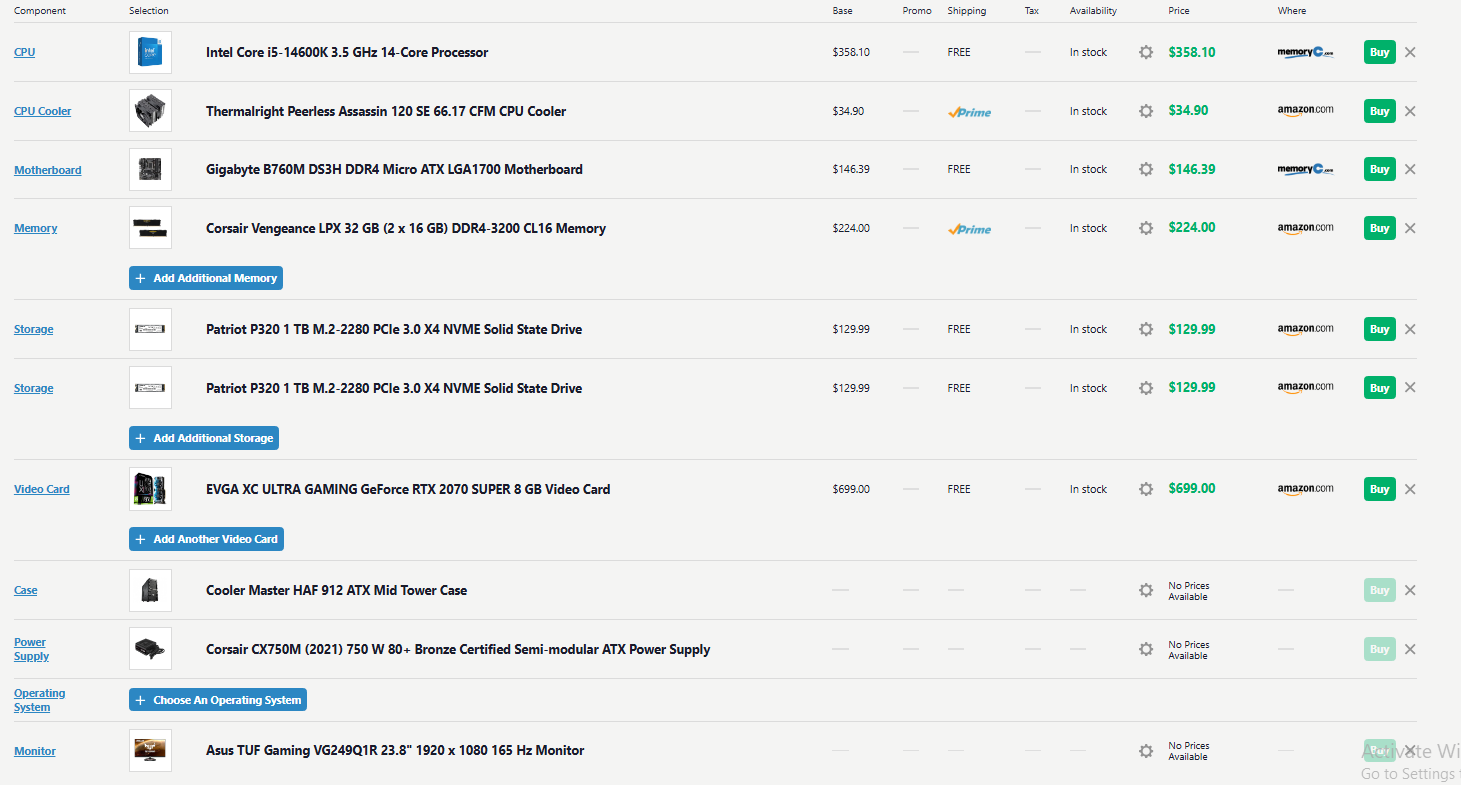
Task: Open Gigabyte B760M DS3H DDR4 product name
Action: click(x=394, y=169)
